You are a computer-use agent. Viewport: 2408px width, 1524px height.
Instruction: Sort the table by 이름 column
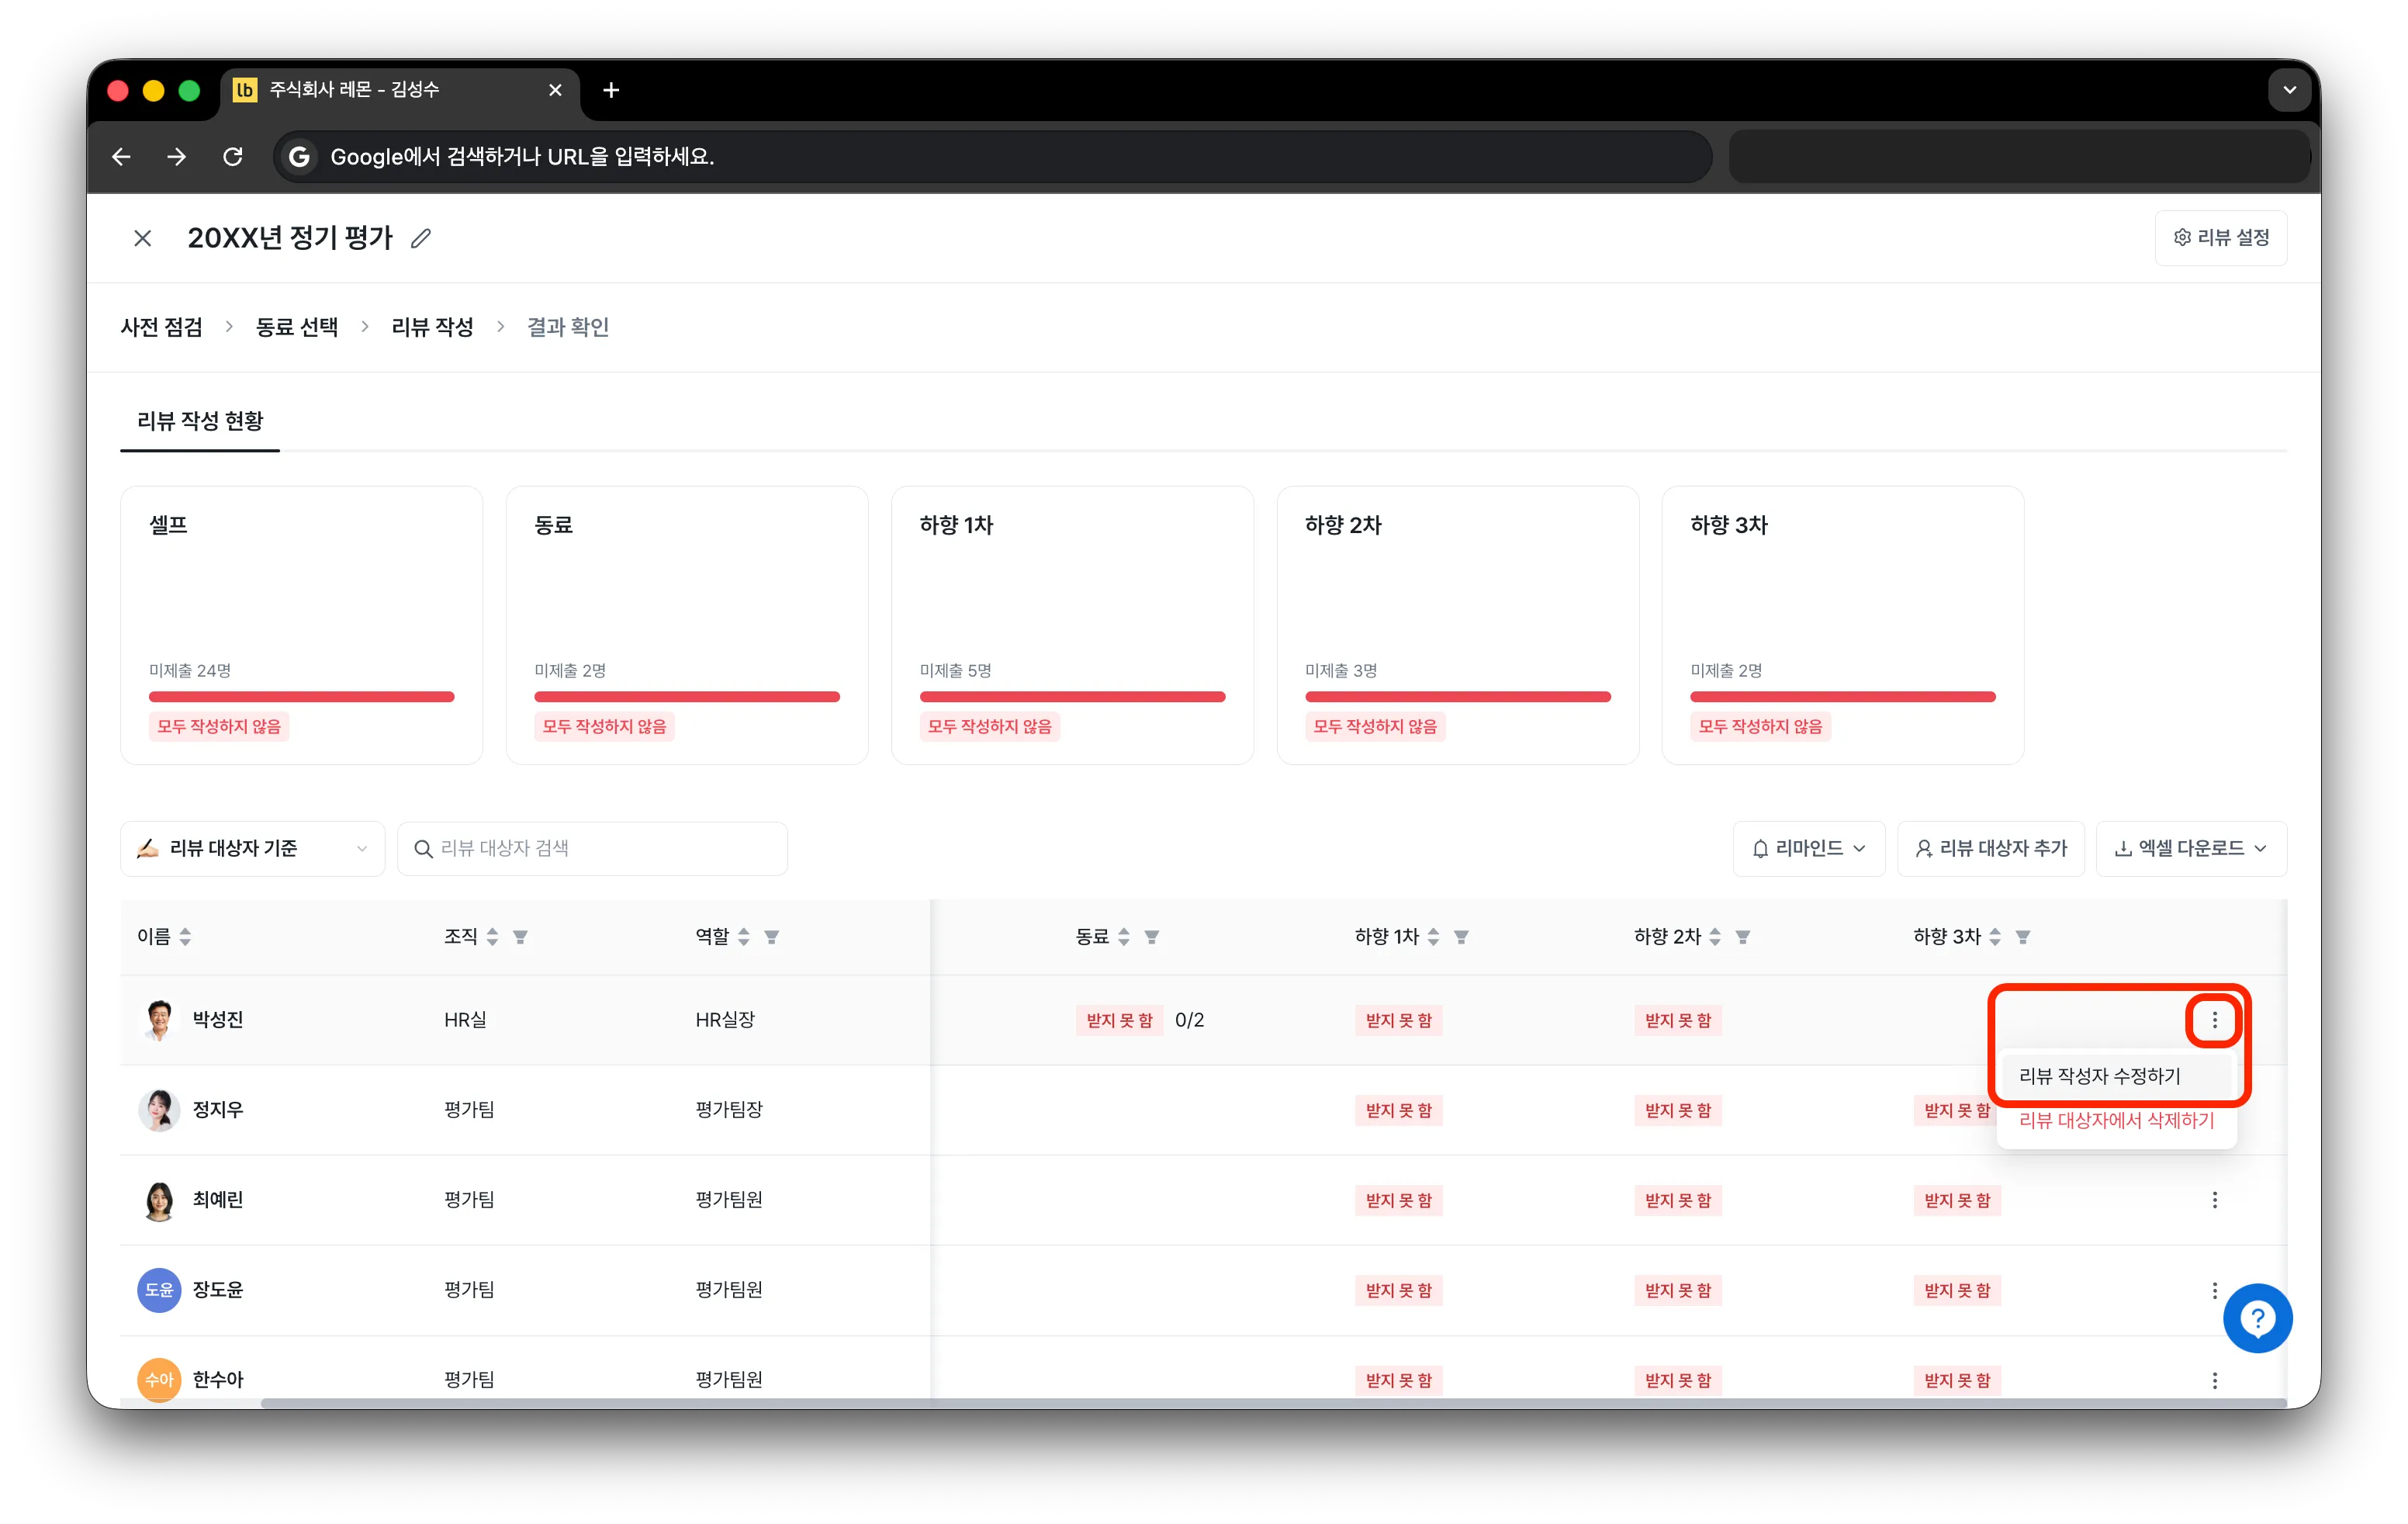[186, 936]
